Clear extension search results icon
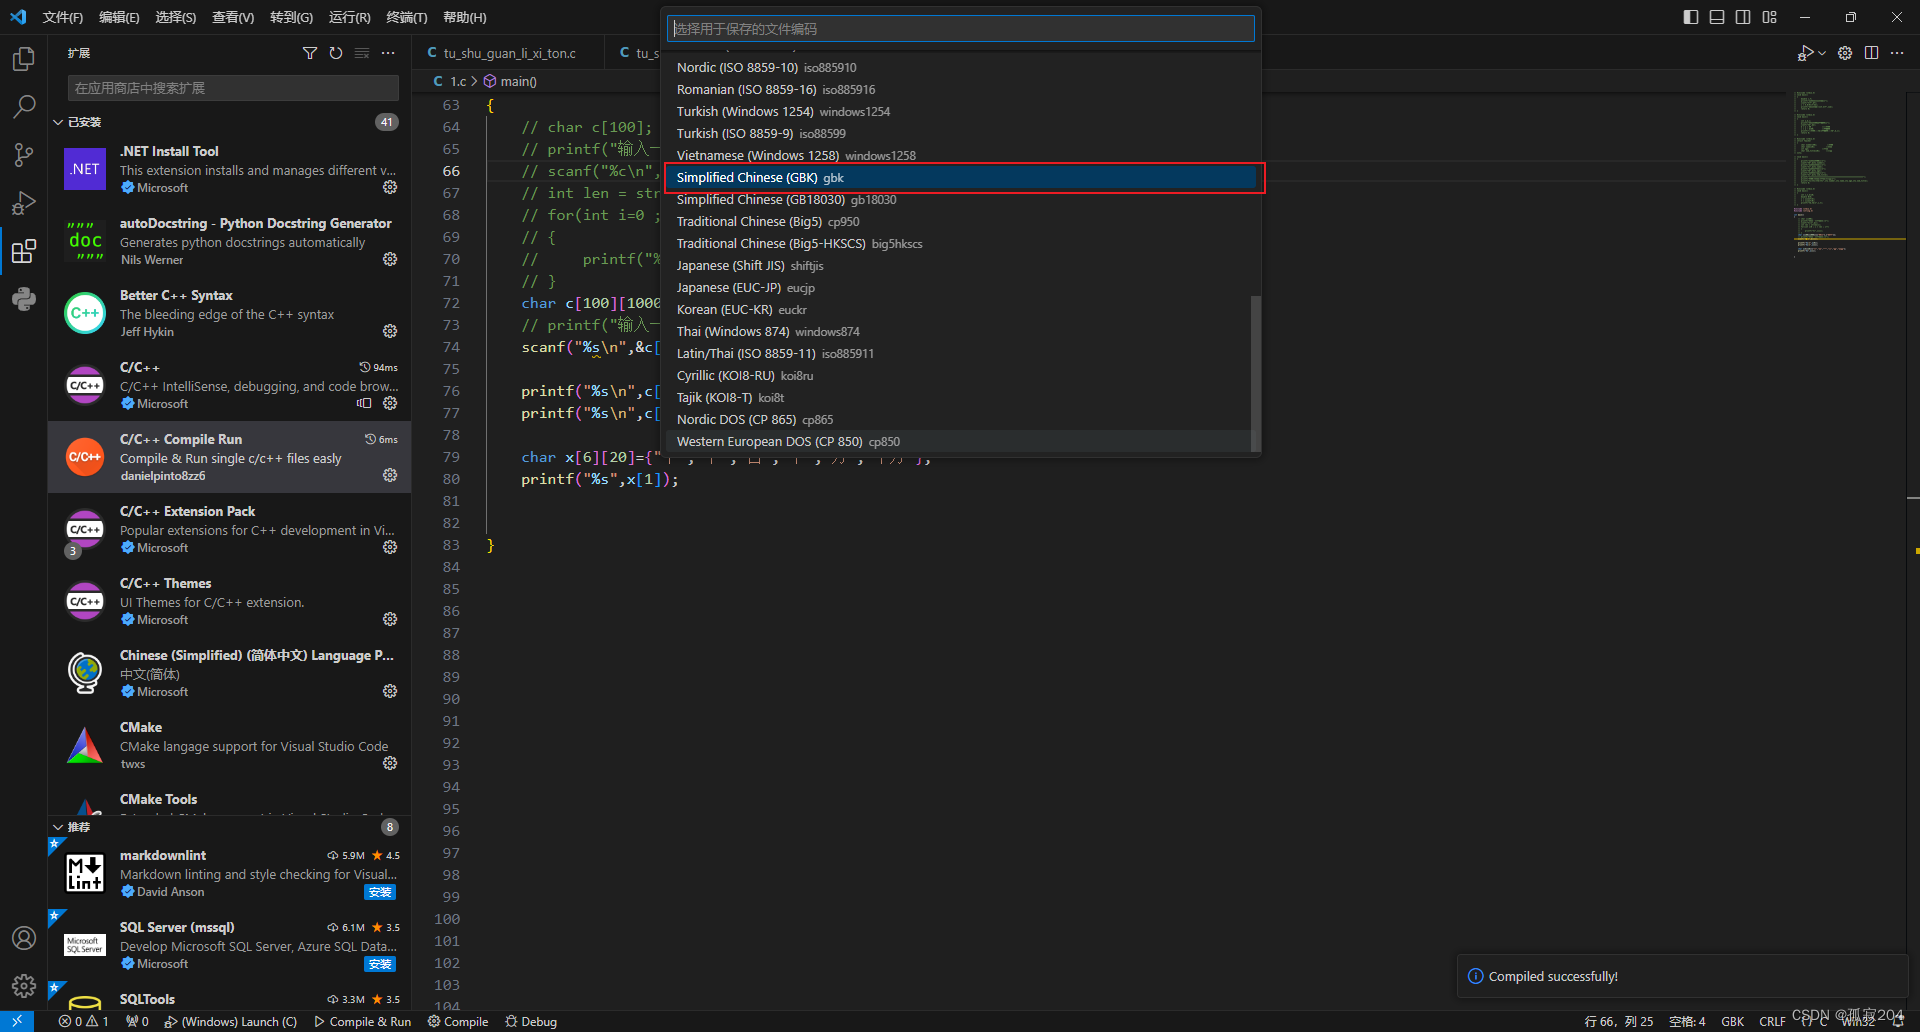The image size is (1920, 1032). (x=362, y=53)
